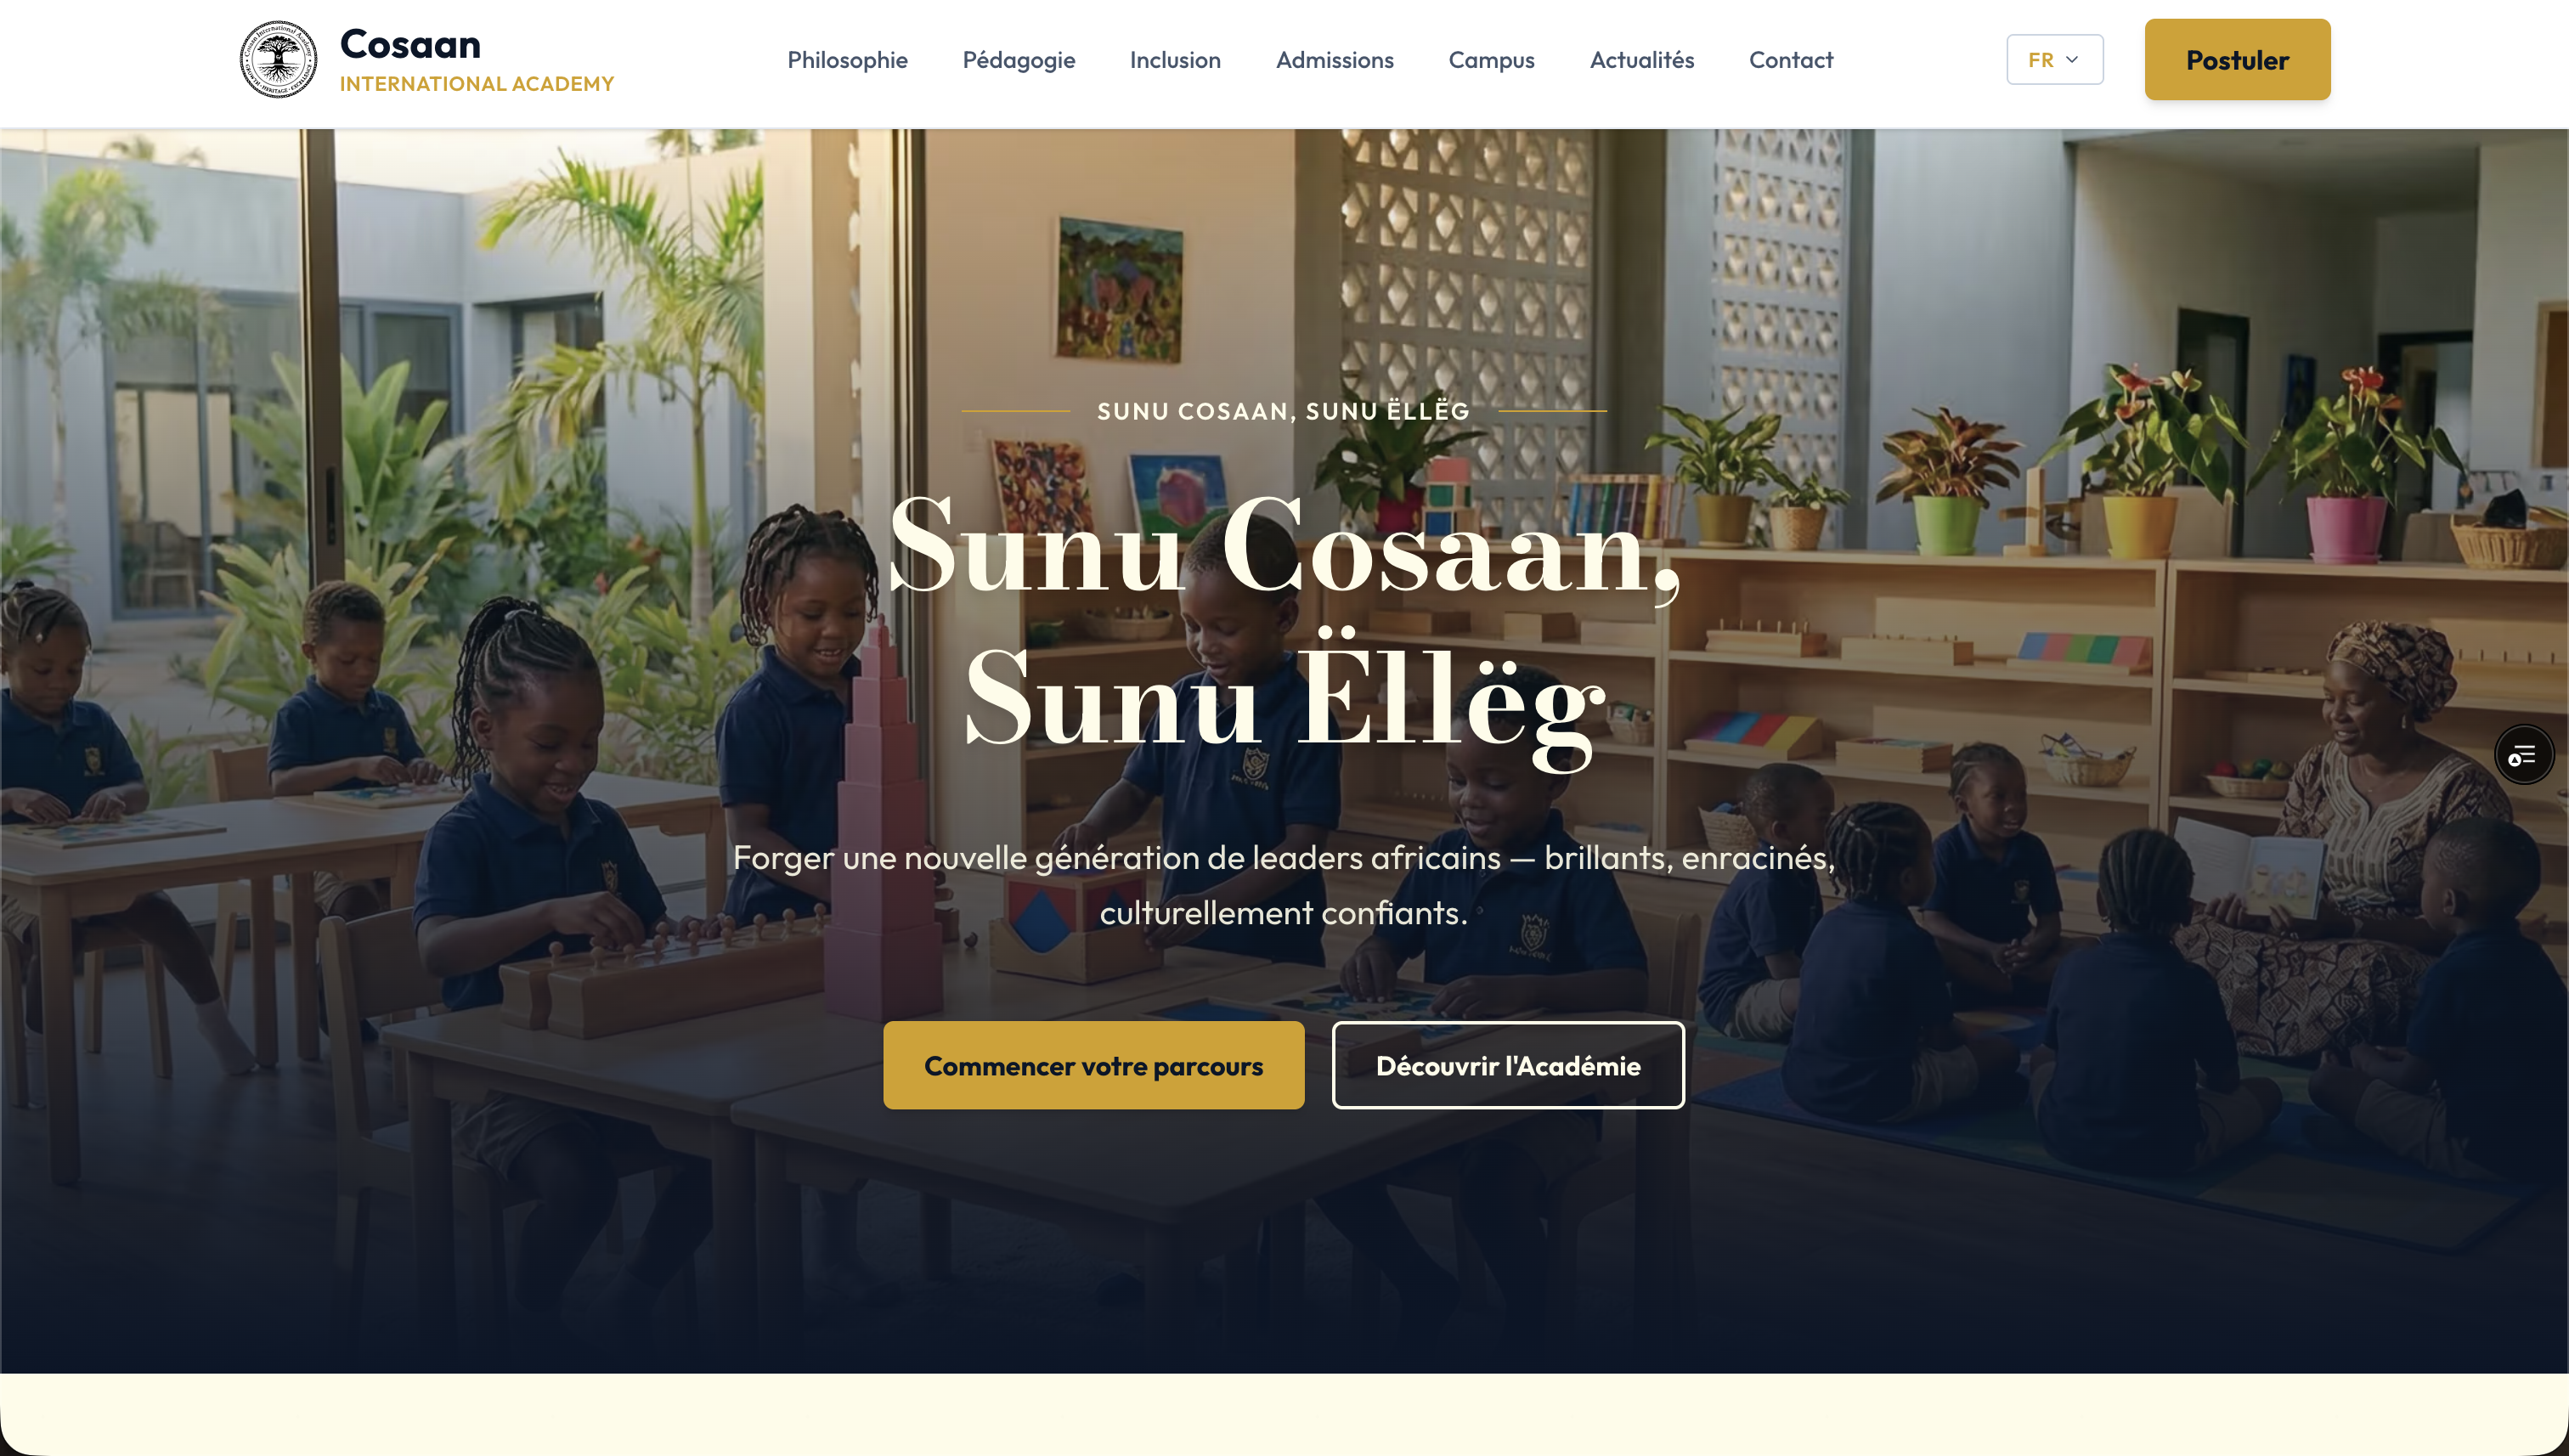Select Inclusion in the navigation bar
The width and height of the screenshot is (2569, 1456).
(x=1175, y=60)
